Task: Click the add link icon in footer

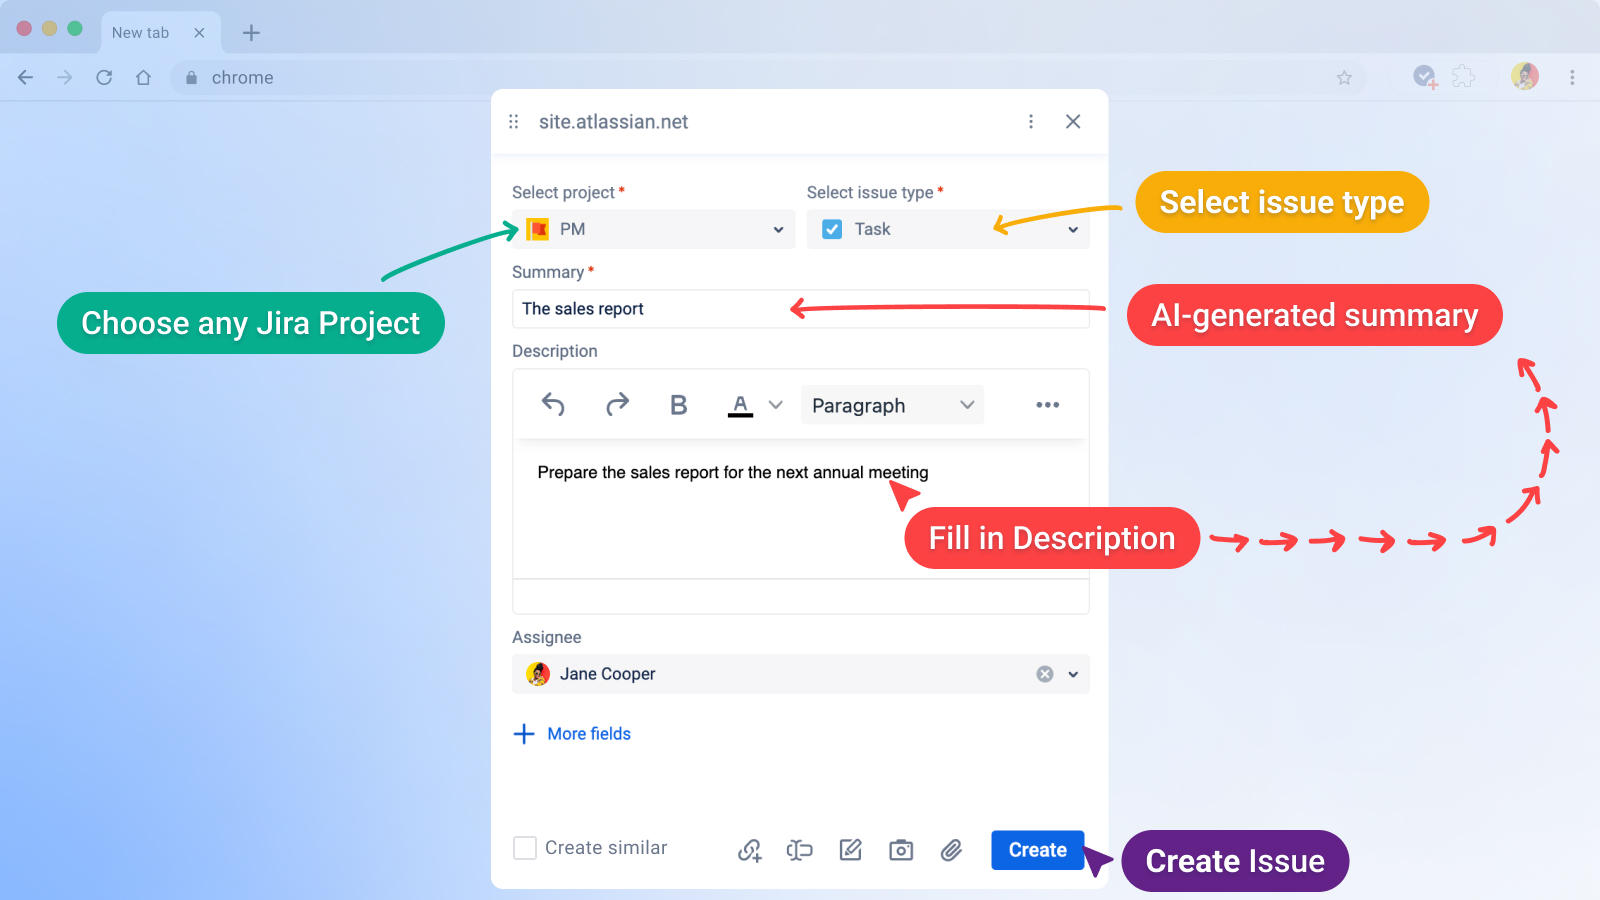Action: click(x=750, y=850)
